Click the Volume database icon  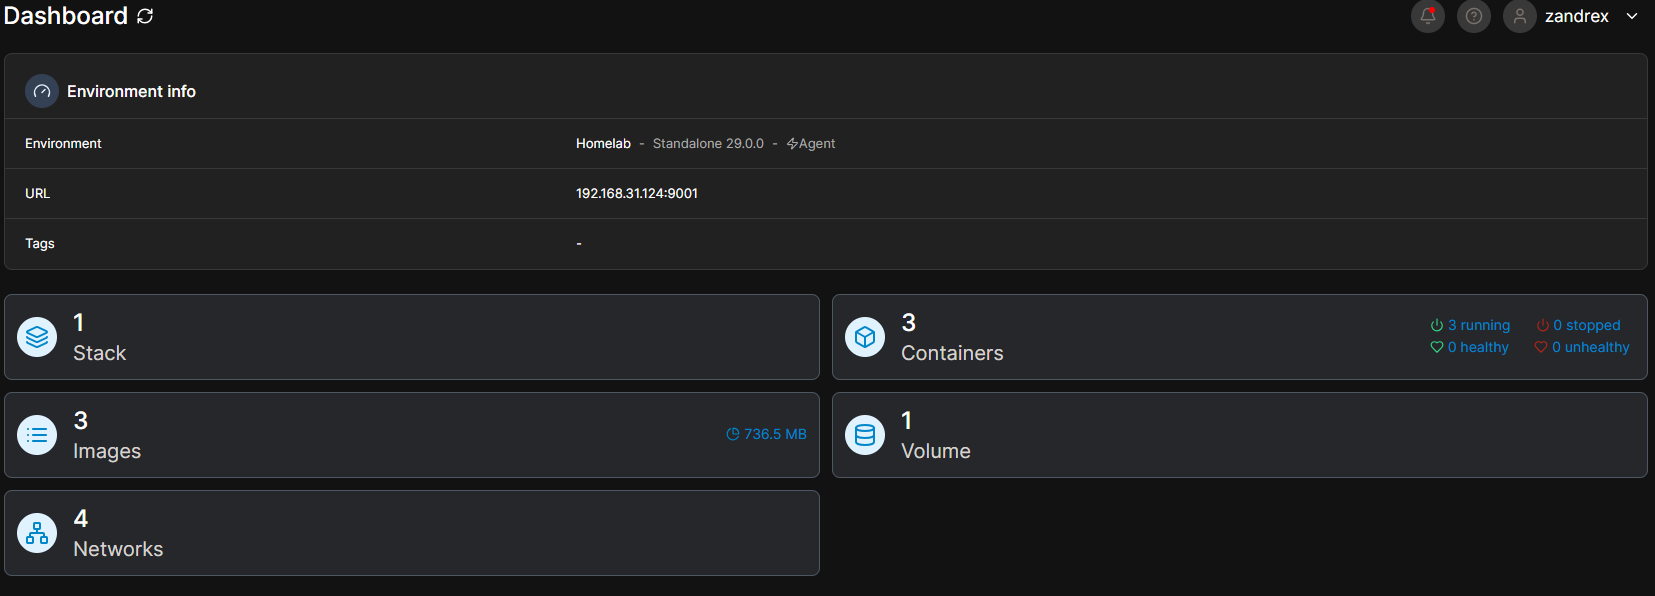(x=865, y=435)
